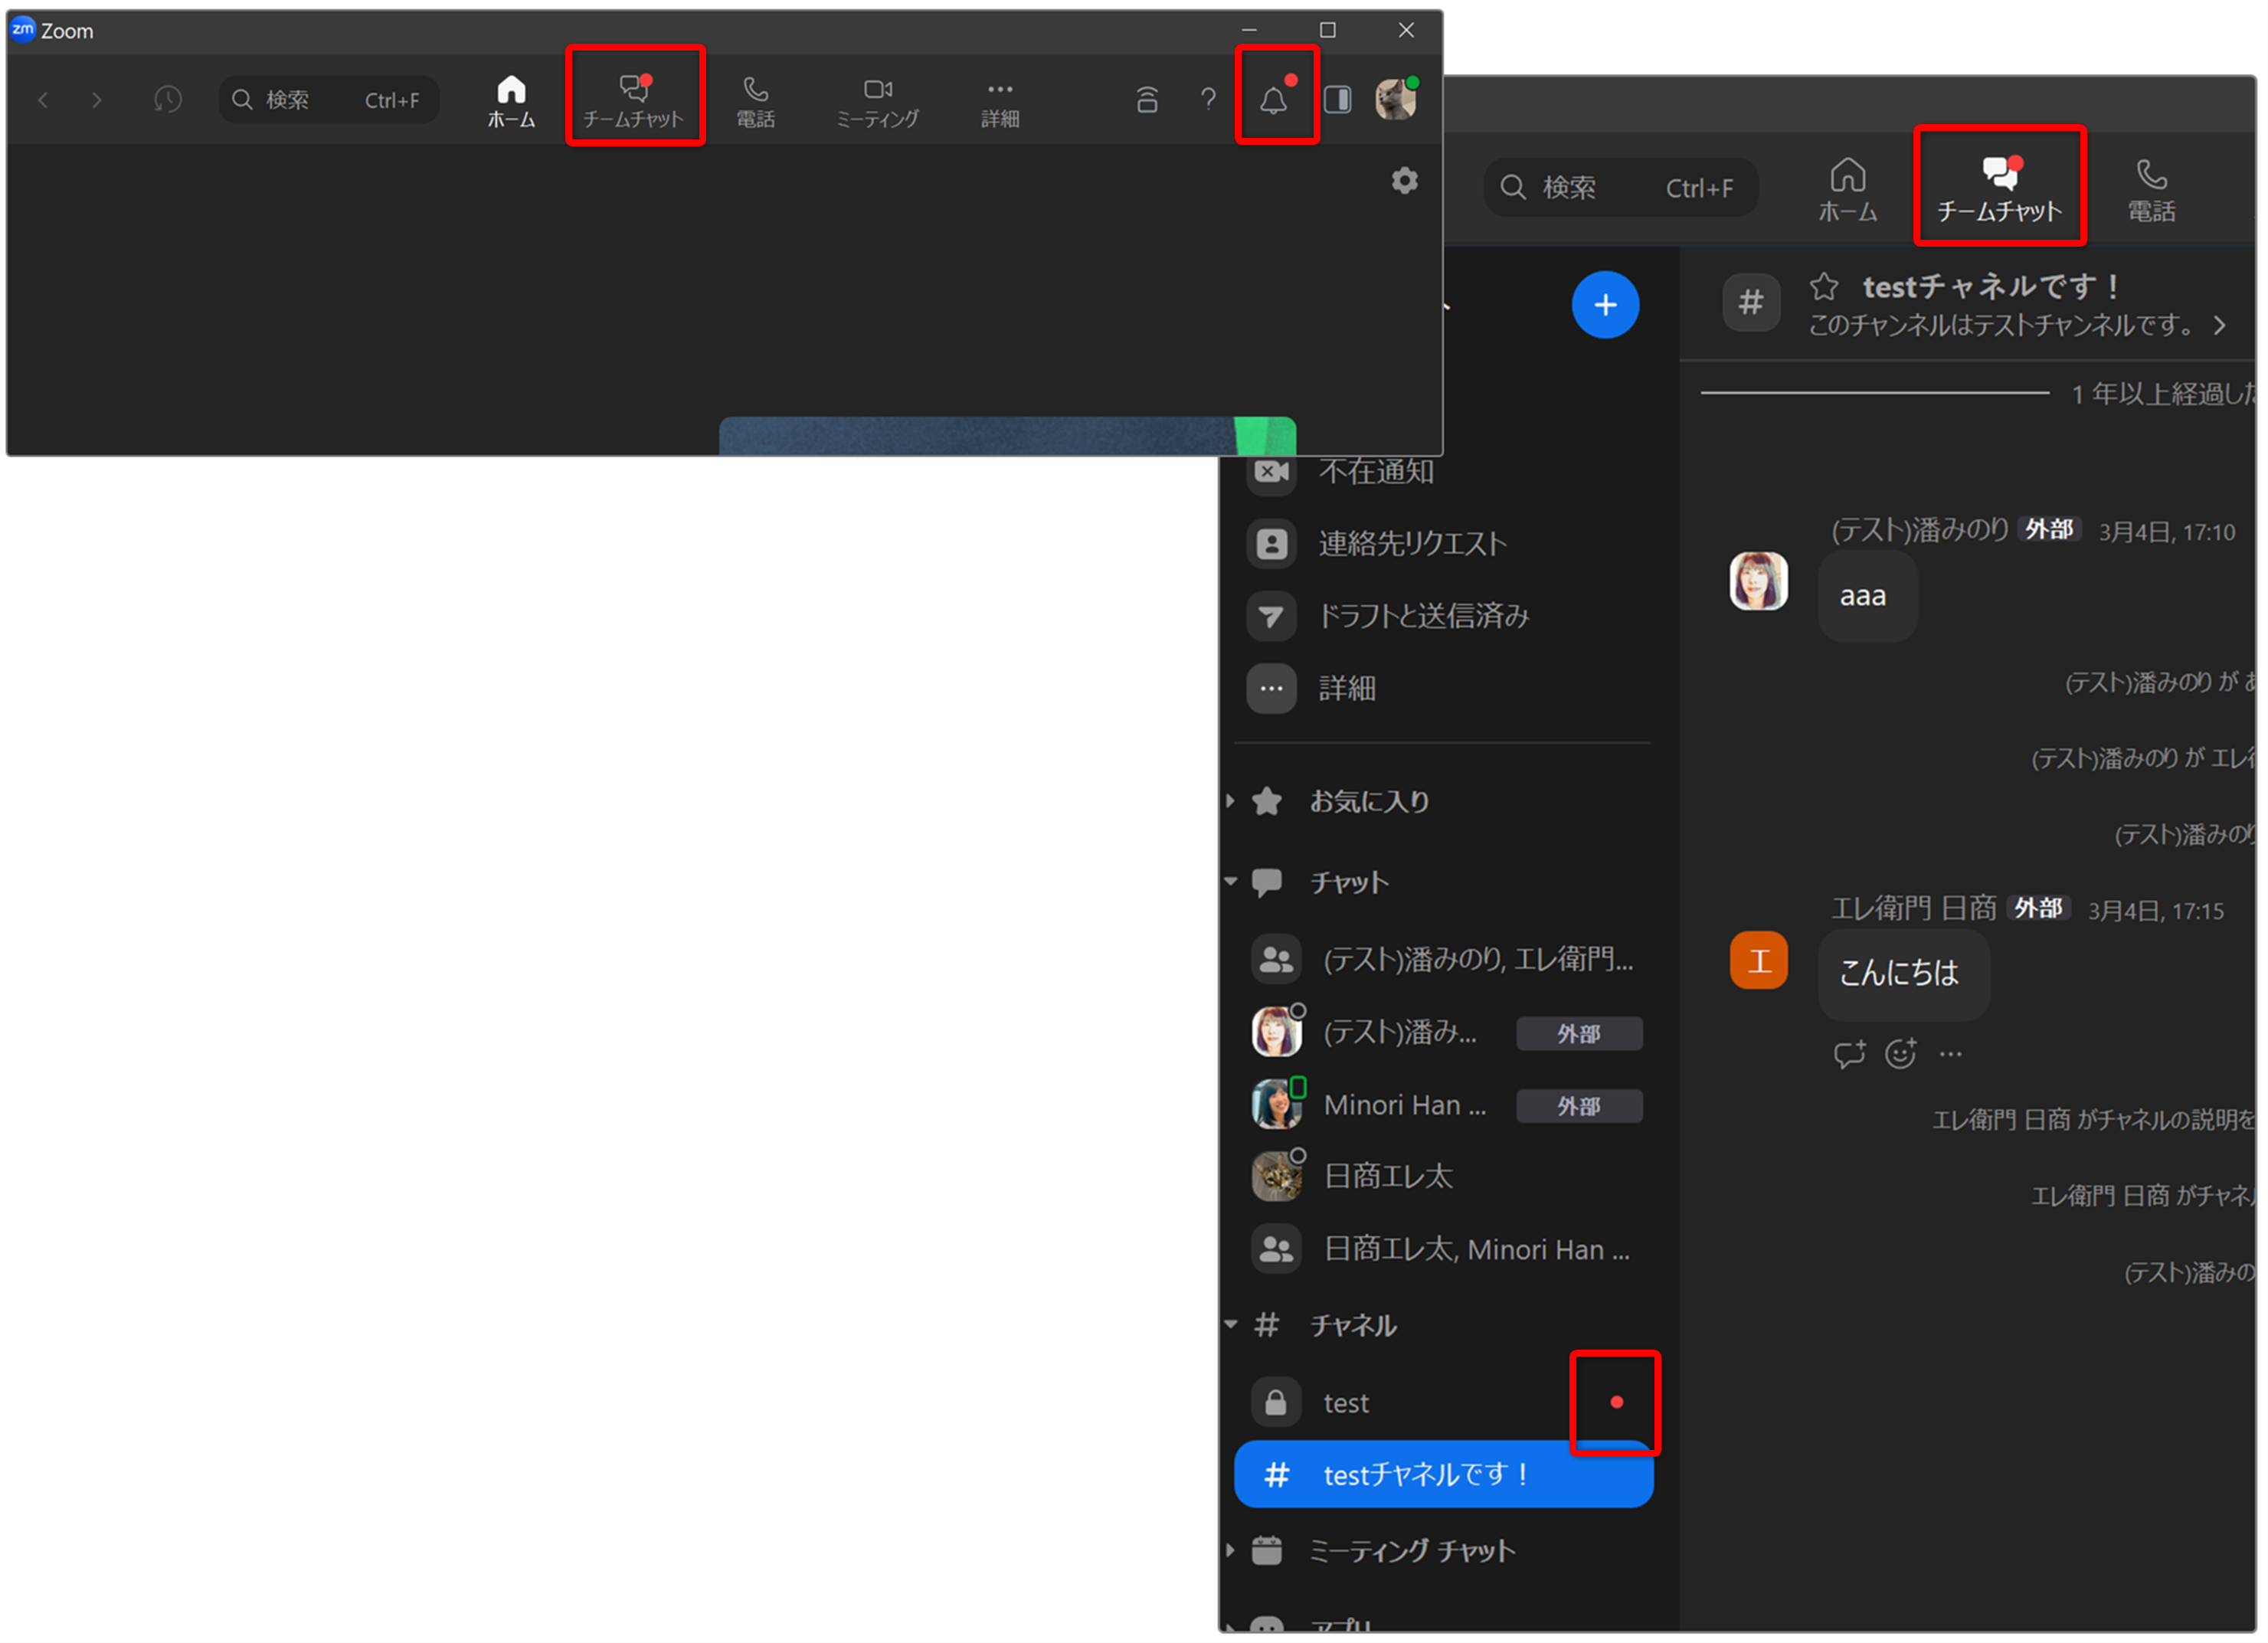This screenshot has height=1643, width=2268.
Task: Open chat with 日商エレ太
Action: (x=1444, y=1177)
